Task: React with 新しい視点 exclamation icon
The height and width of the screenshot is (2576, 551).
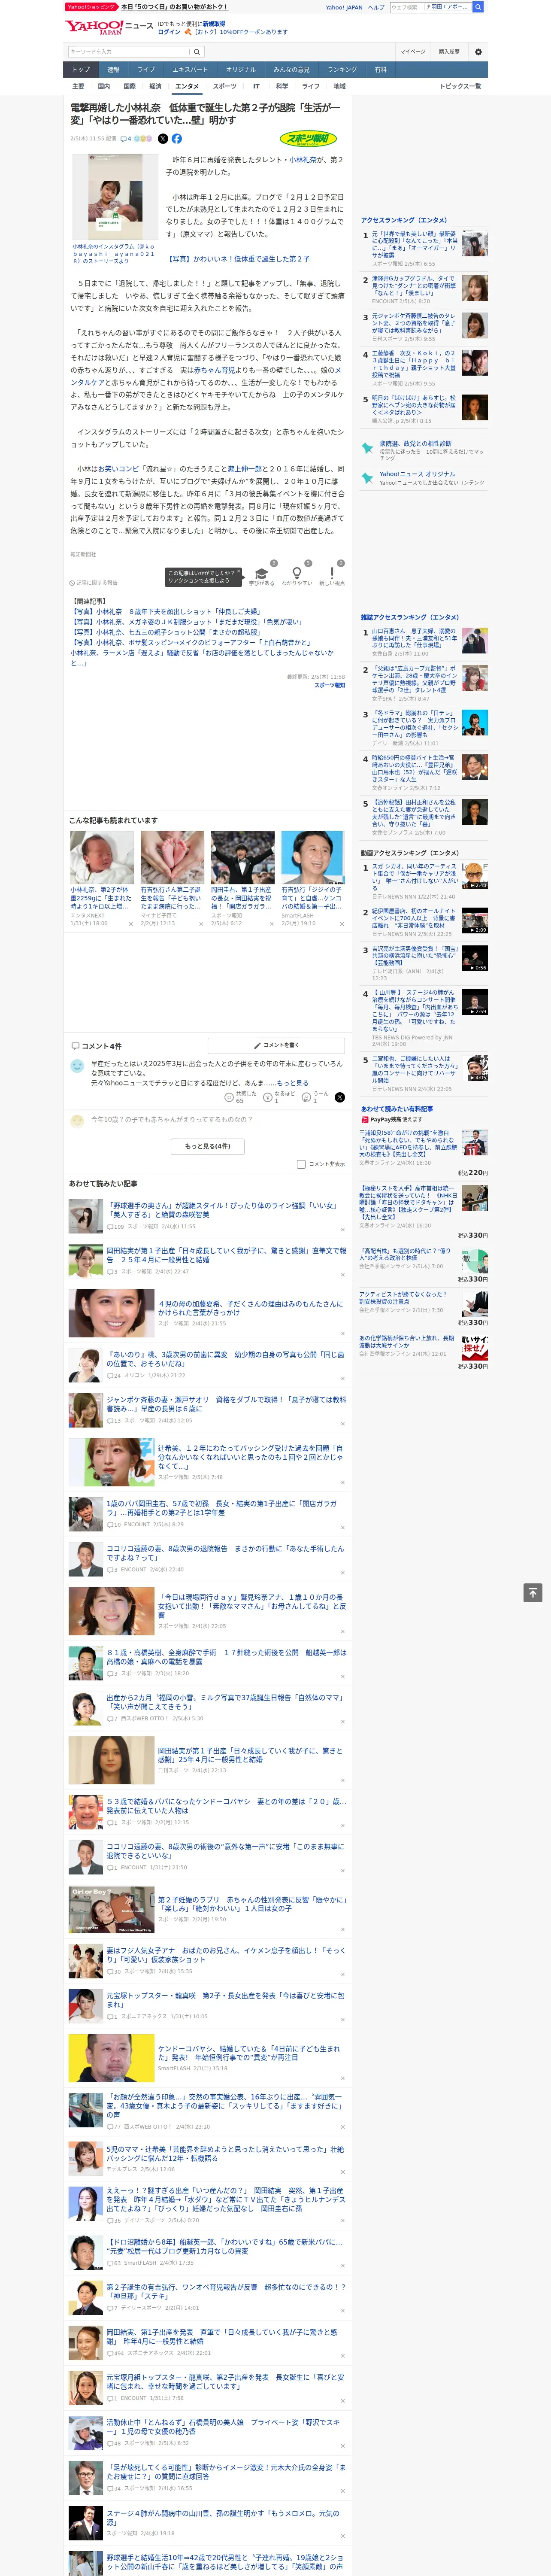Action: [332, 575]
